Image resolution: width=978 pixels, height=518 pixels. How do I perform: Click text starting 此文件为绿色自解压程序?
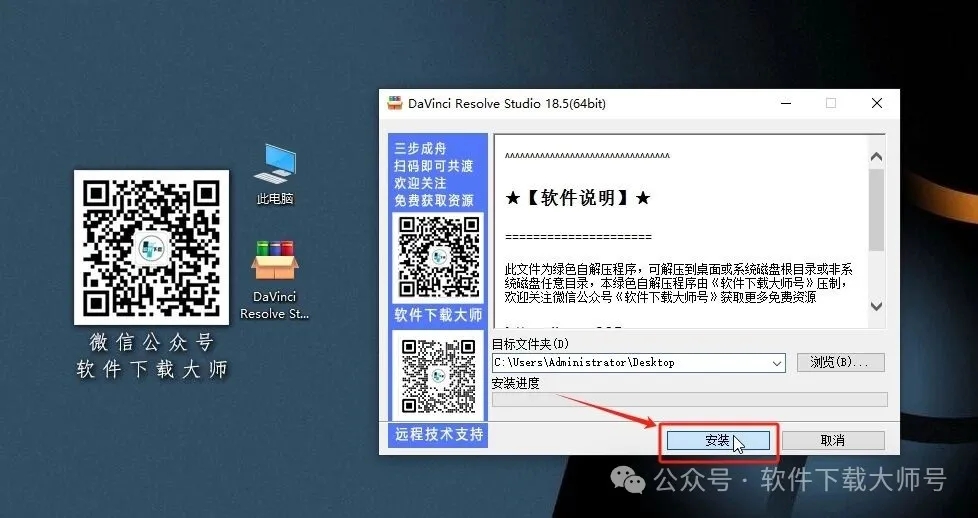click(x=679, y=283)
